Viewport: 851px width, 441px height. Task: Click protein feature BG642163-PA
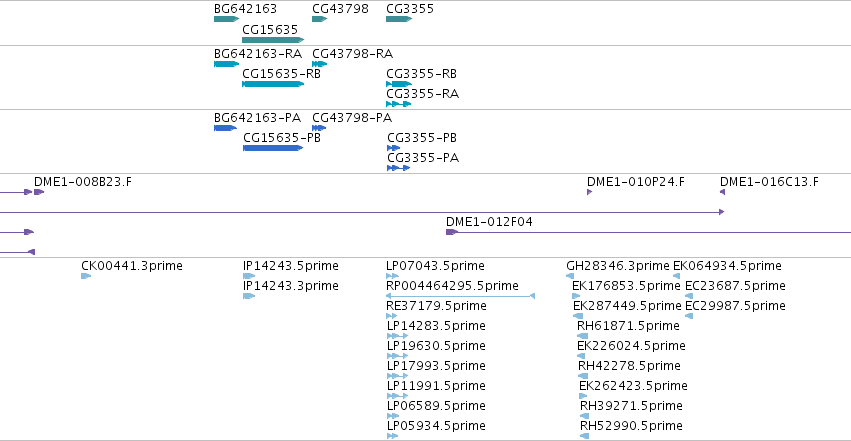(x=225, y=128)
